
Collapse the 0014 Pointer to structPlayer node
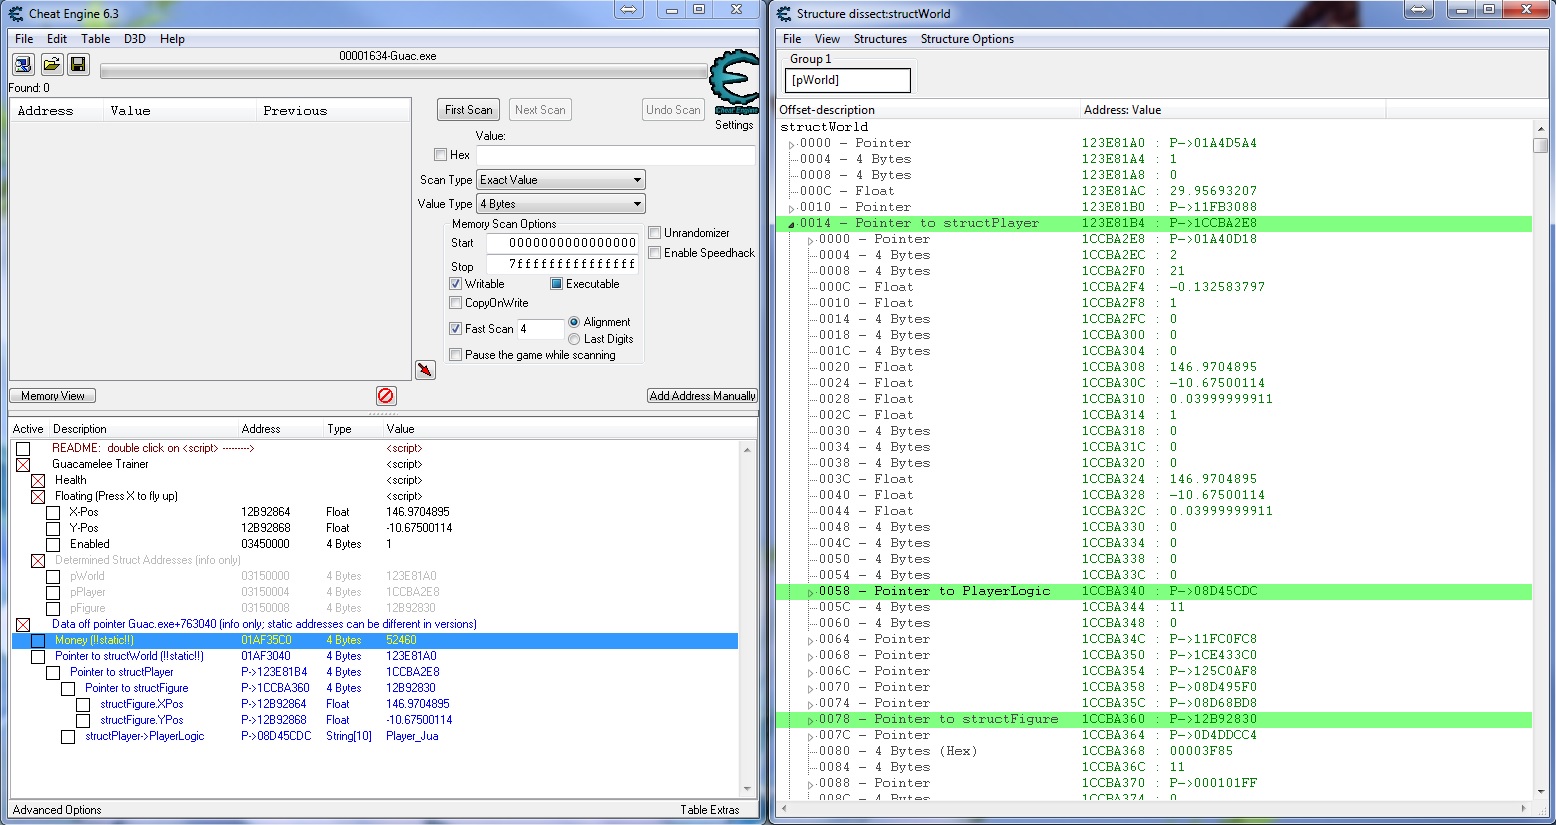point(791,224)
